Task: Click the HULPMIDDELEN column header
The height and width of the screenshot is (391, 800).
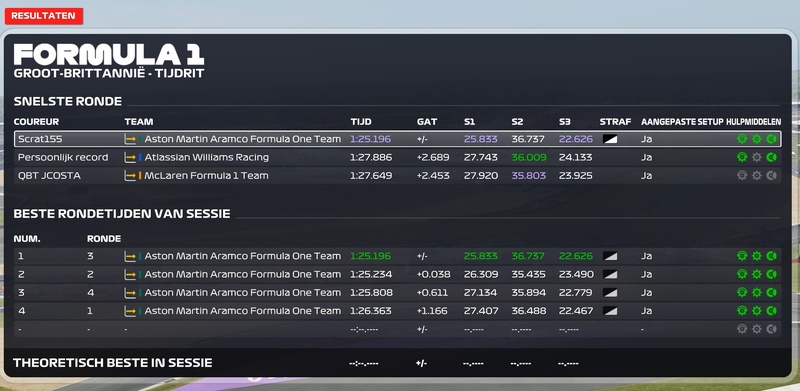Action: (x=753, y=122)
